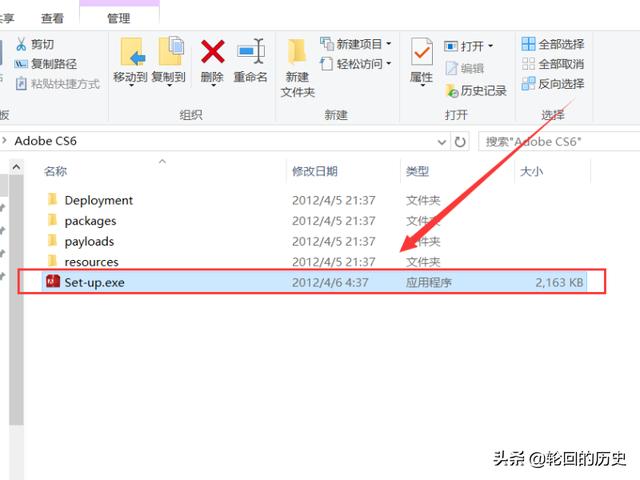Click the Edit (编辑) ribbon icon
Image resolution: width=640 pixels, height=480 pixels.
point(451,68)
